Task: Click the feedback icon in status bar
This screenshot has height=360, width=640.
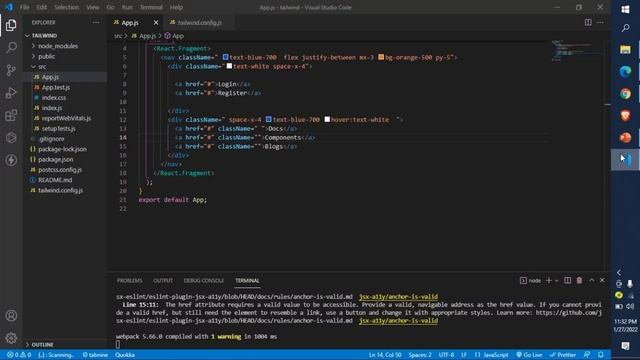Action: click(x=587, y=355)
